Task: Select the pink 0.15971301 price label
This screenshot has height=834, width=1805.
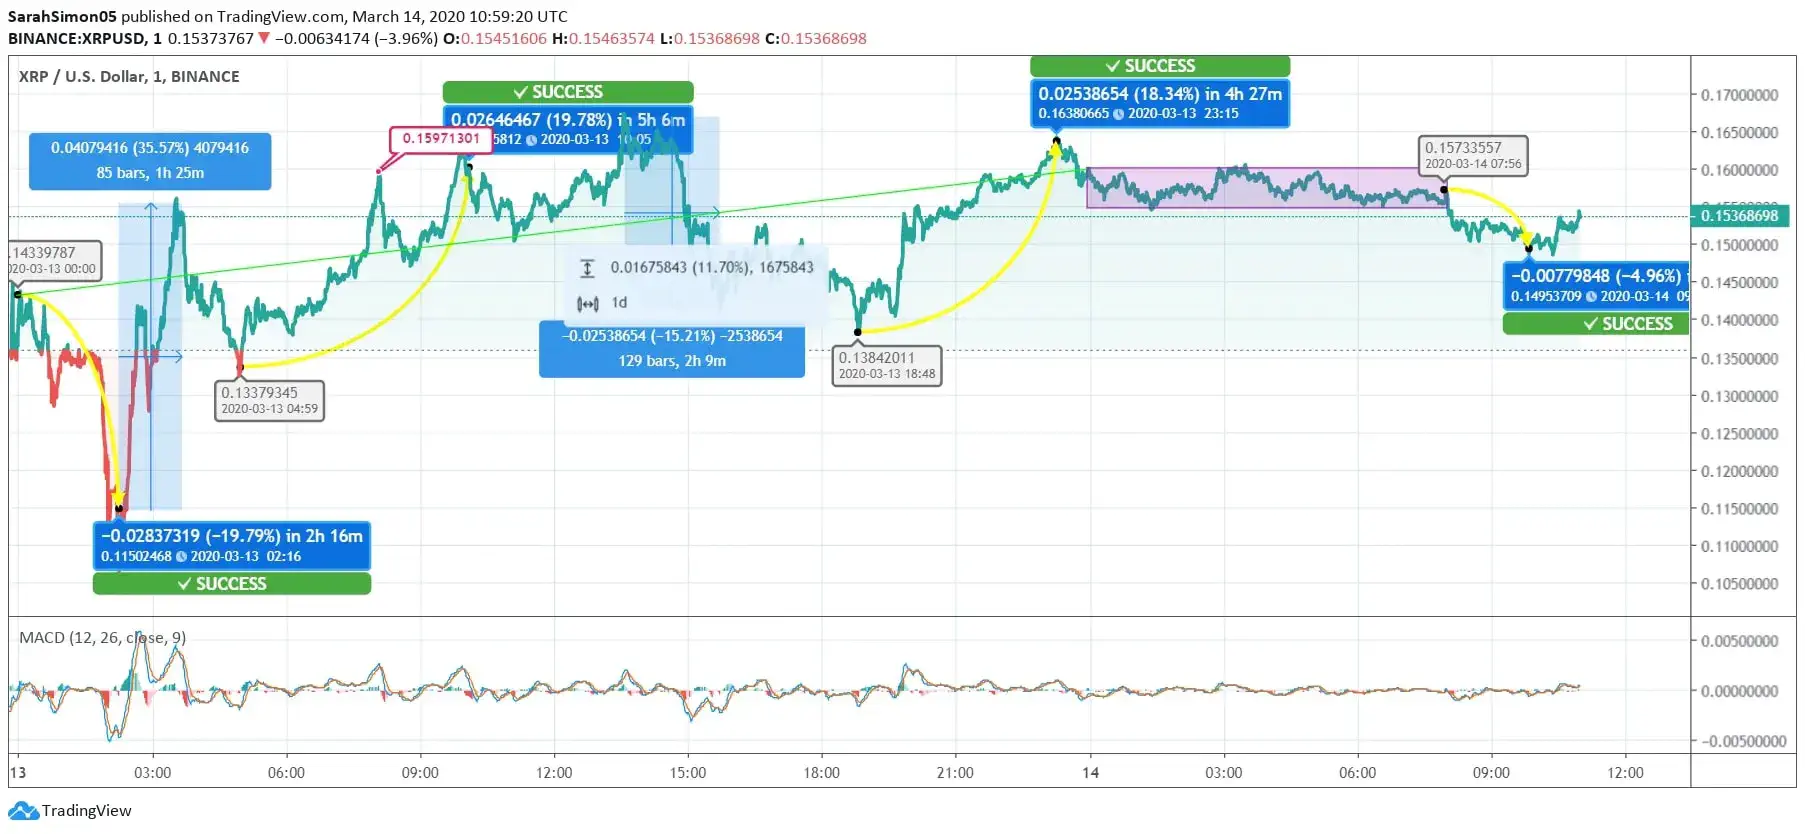Action: click(441, 139)
